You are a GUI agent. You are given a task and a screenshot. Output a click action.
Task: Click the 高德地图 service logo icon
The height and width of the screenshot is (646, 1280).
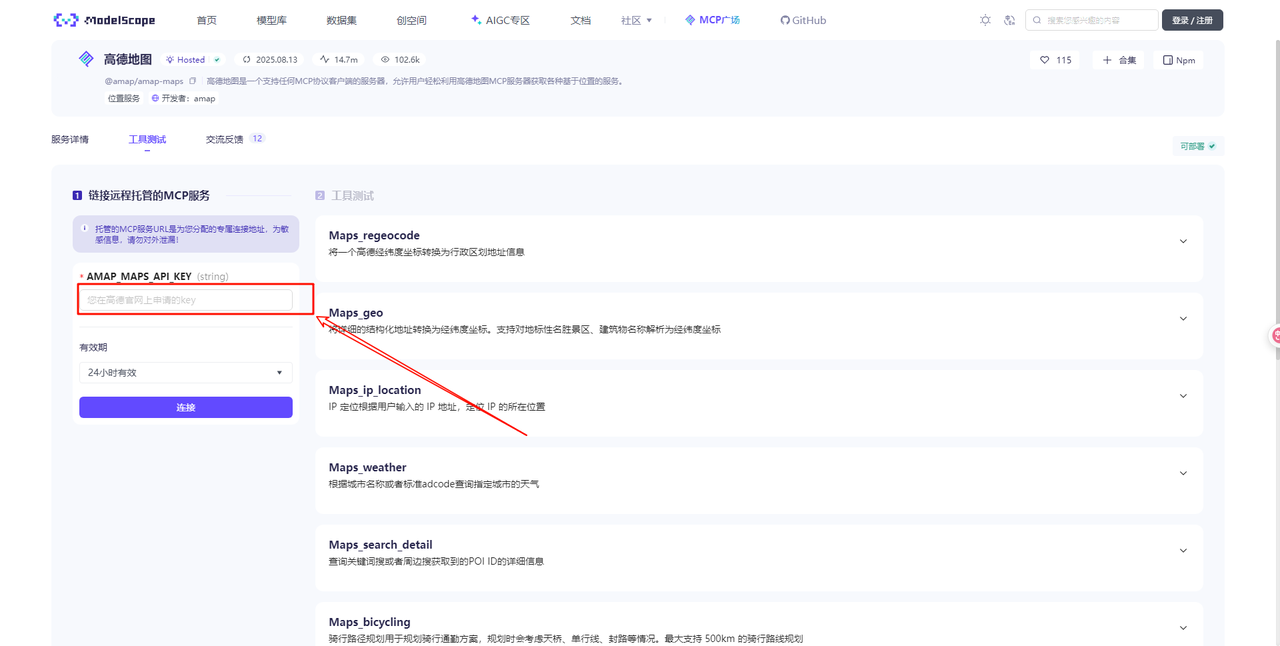87,59
